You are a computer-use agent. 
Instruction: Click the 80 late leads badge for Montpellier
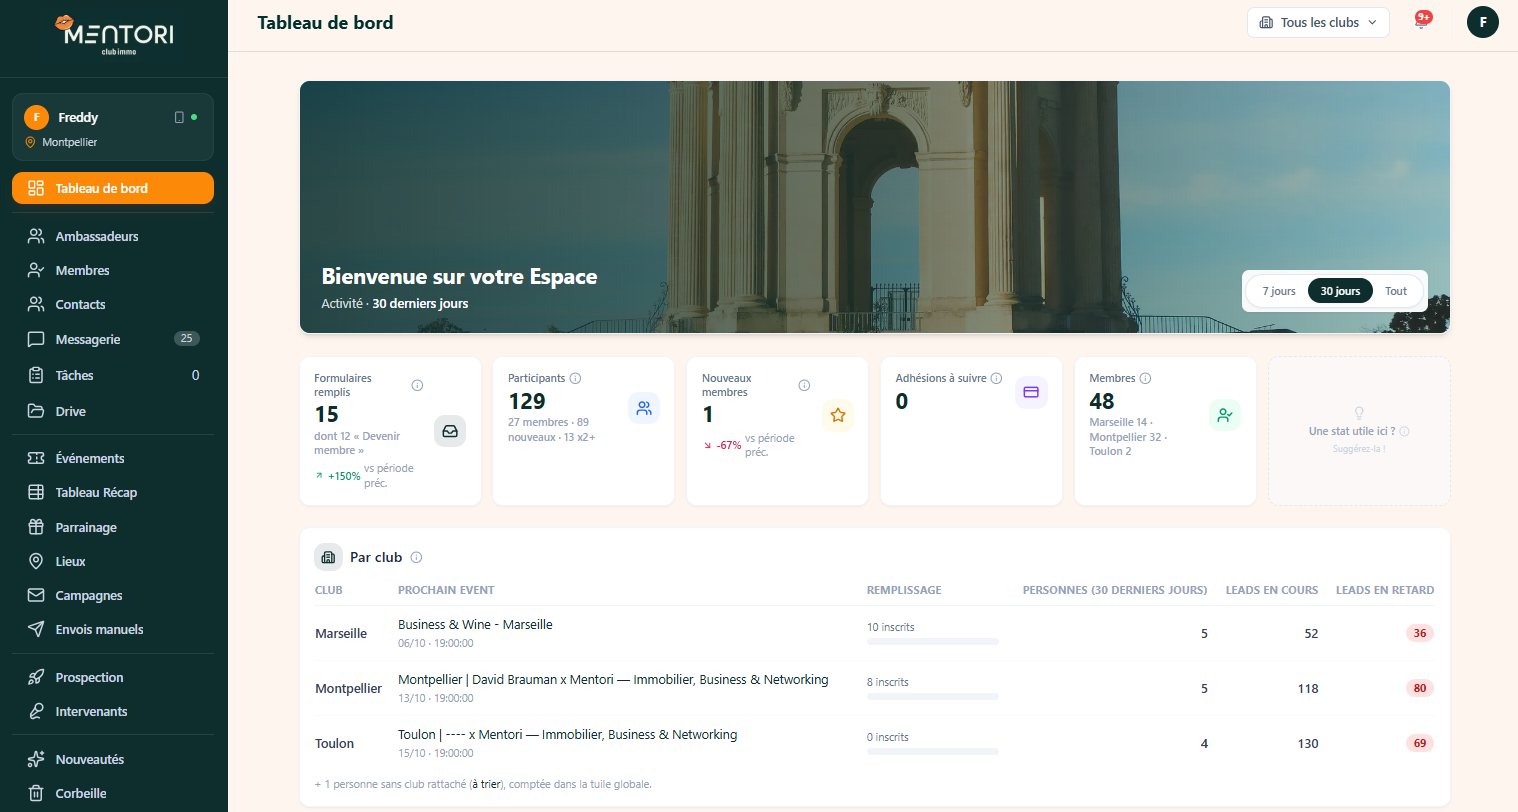click(x=1419, y=688)
